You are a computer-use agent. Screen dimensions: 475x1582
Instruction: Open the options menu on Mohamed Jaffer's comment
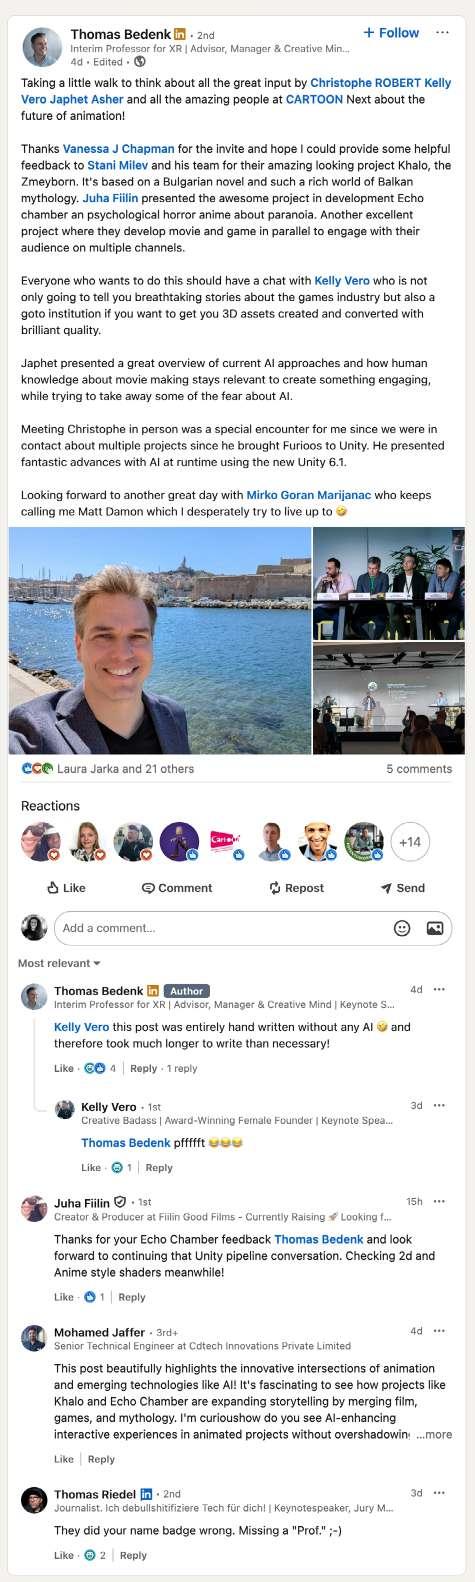coord(439,1331)
